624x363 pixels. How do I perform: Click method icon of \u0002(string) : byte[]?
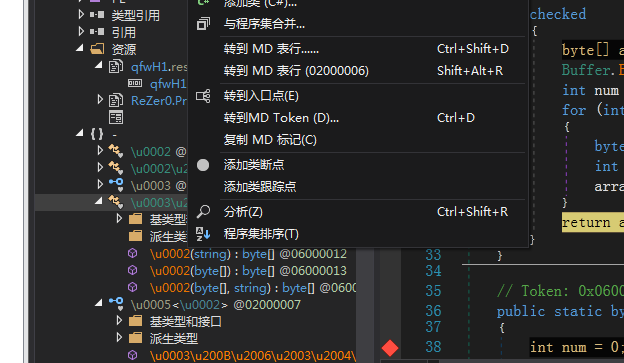pos(133,253)
